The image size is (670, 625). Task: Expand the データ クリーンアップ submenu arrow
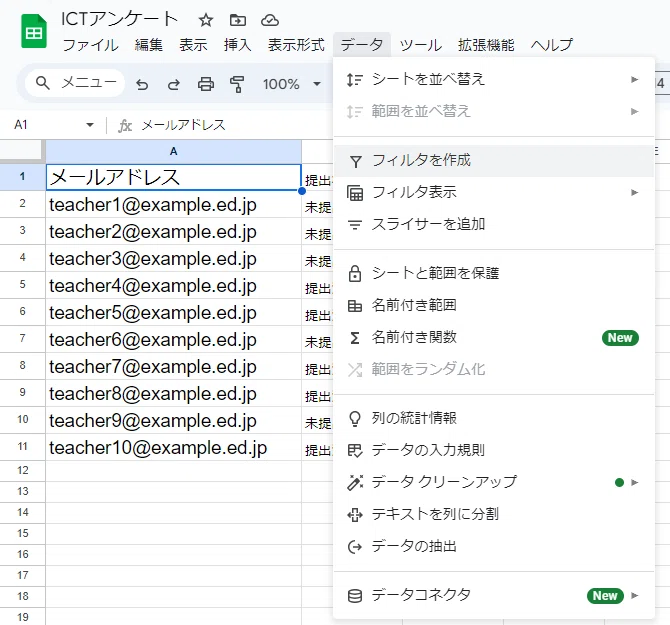click(x=635, y=482)
